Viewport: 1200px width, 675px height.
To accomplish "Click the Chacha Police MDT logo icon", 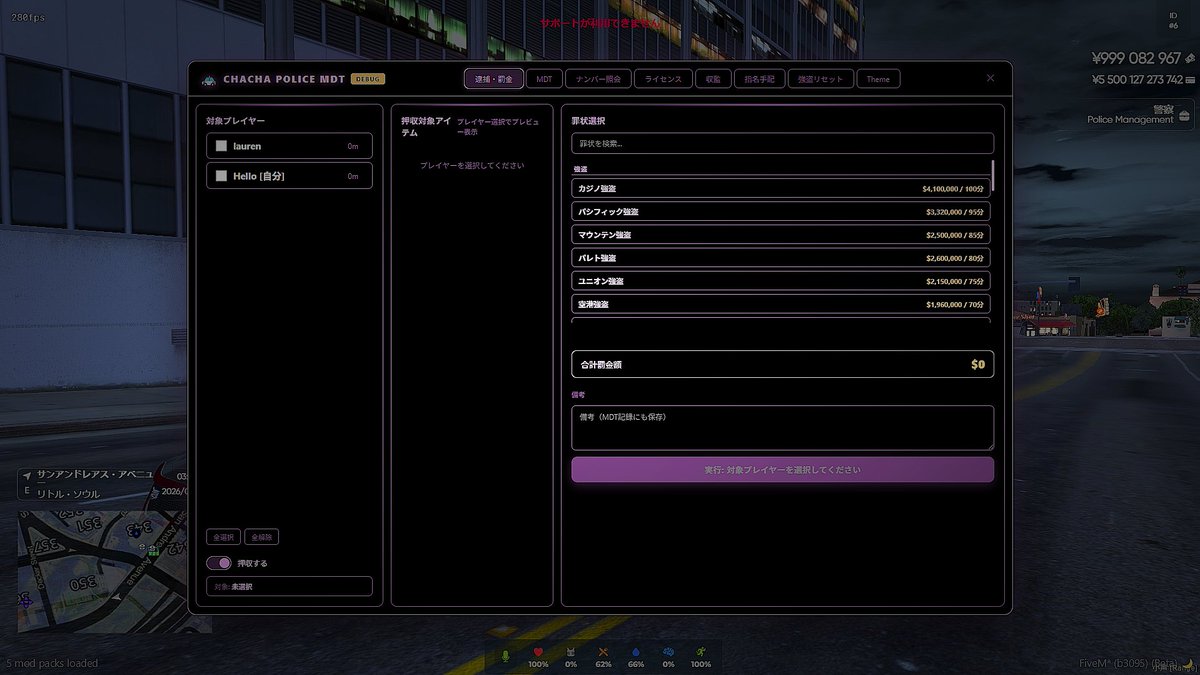I will point(208,79).
